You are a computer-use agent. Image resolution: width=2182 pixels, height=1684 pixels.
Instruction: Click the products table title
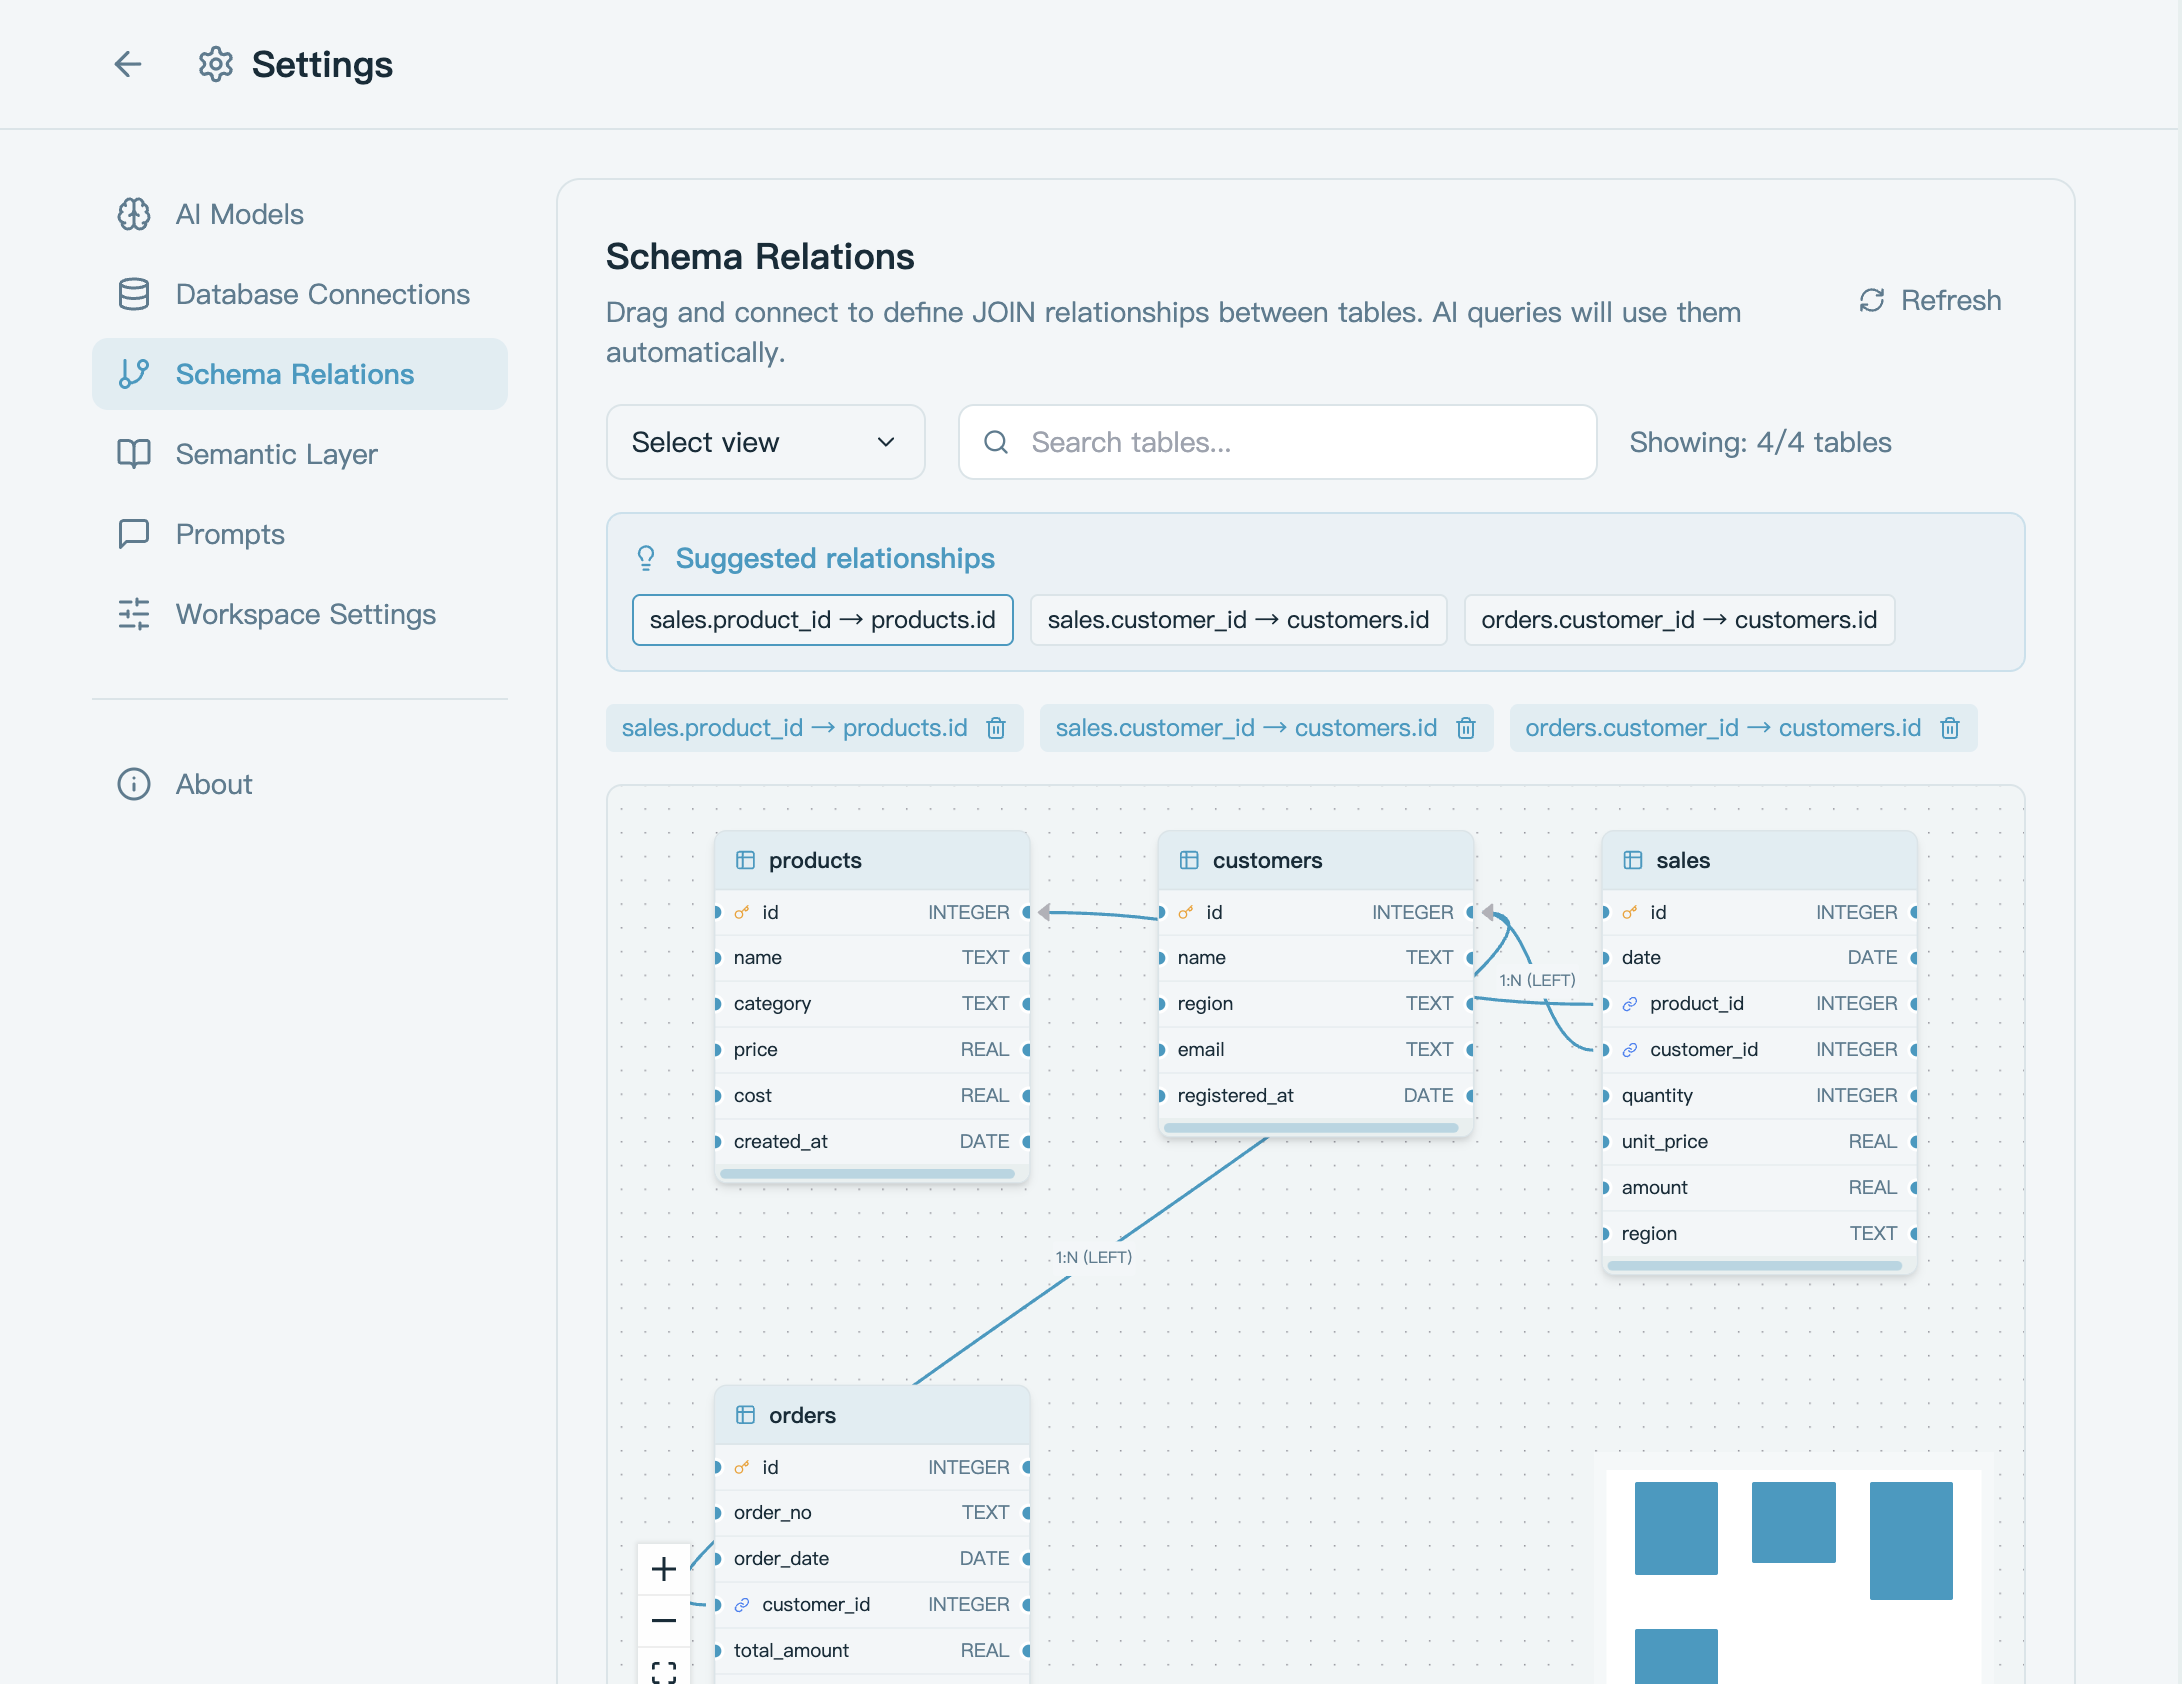pyautogui.click(x=815, y=860)
